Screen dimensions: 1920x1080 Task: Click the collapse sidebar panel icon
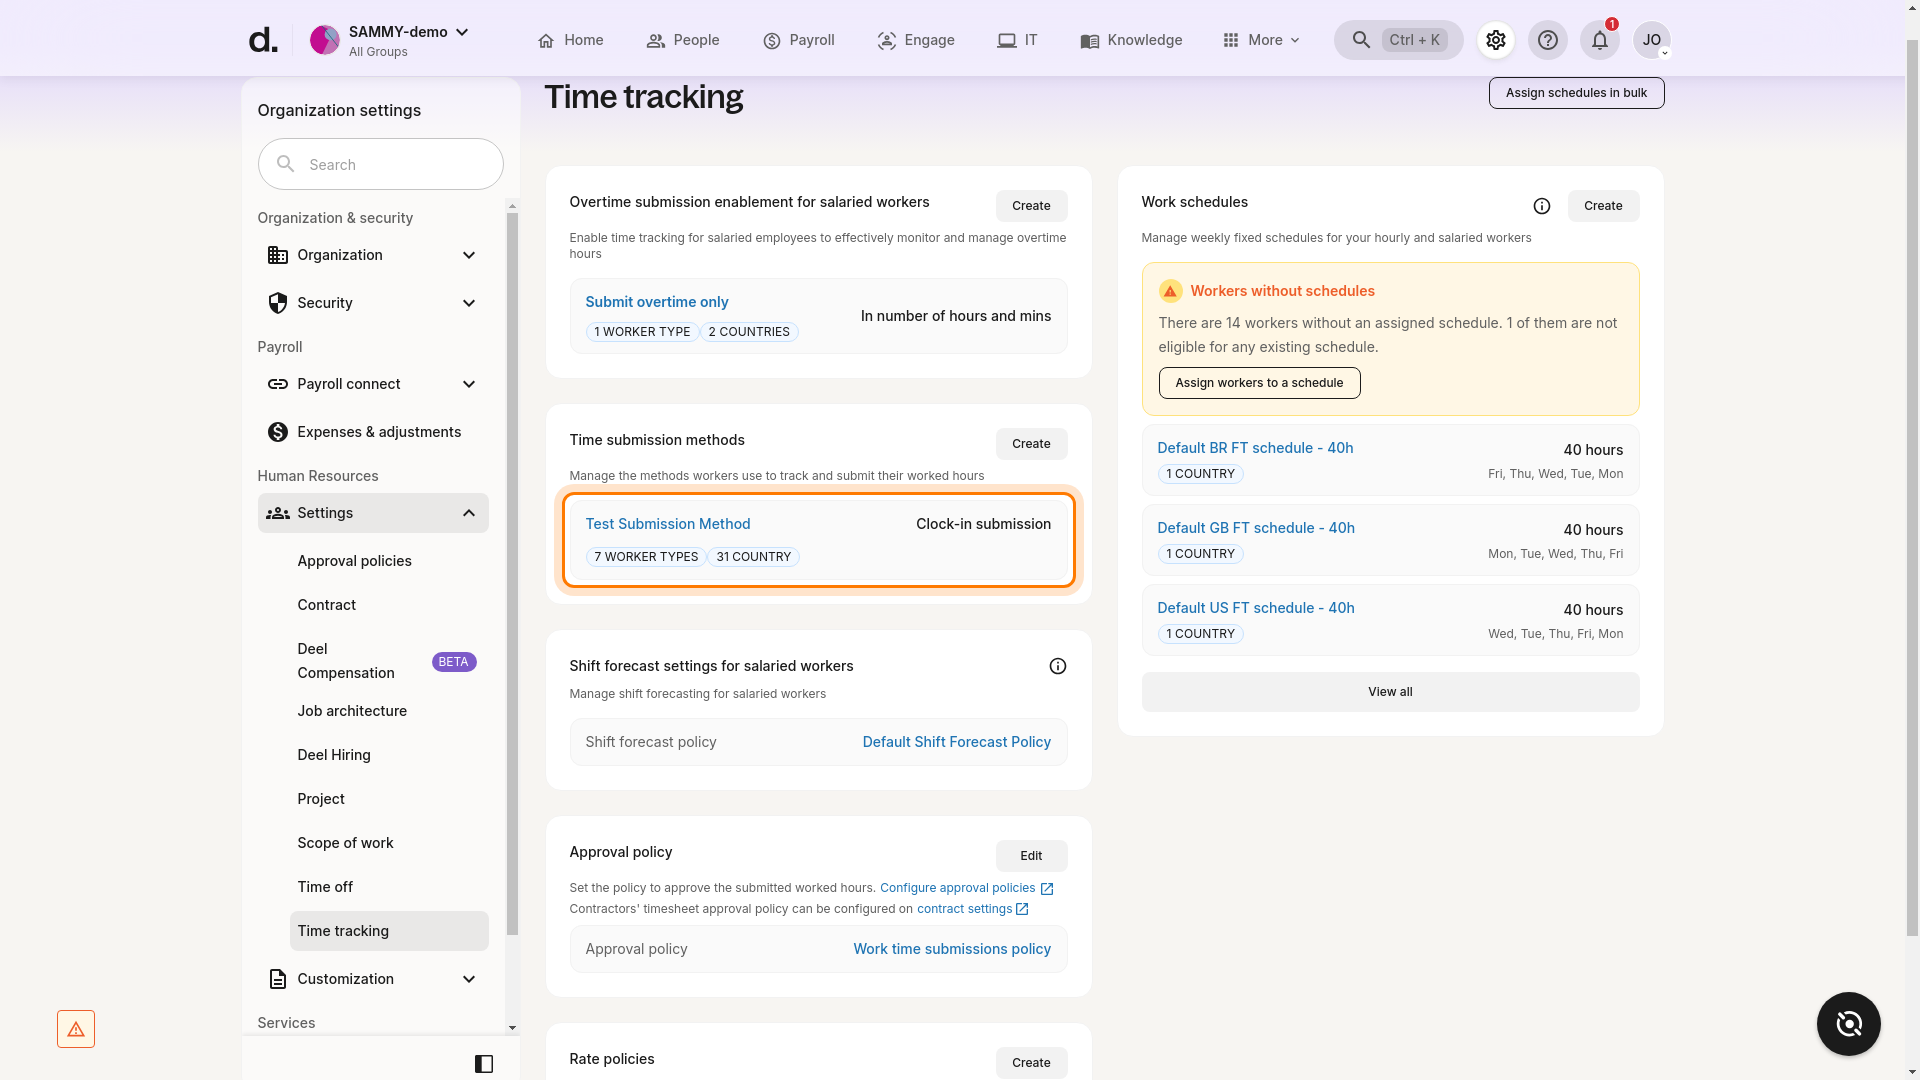tap(484, 1063)
